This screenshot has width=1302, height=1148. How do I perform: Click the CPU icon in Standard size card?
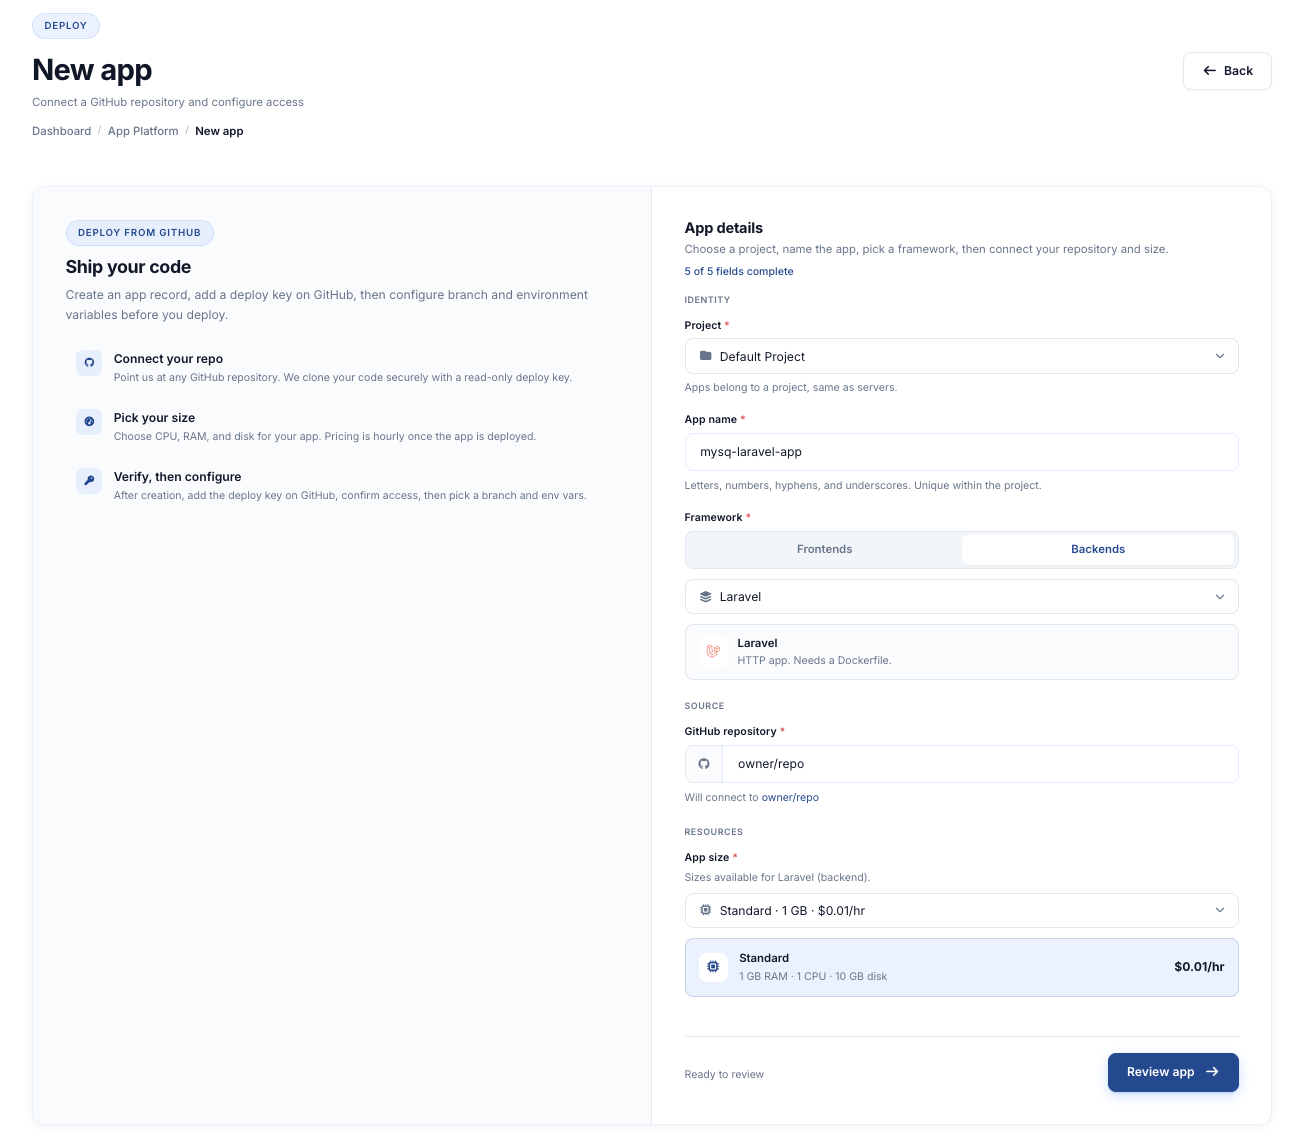coord(713,967)
